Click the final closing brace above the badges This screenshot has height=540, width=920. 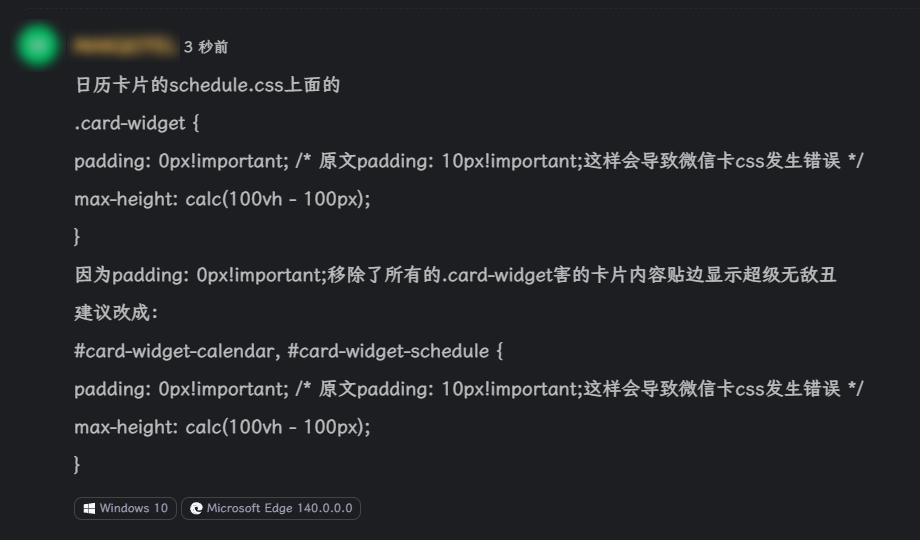78,464
